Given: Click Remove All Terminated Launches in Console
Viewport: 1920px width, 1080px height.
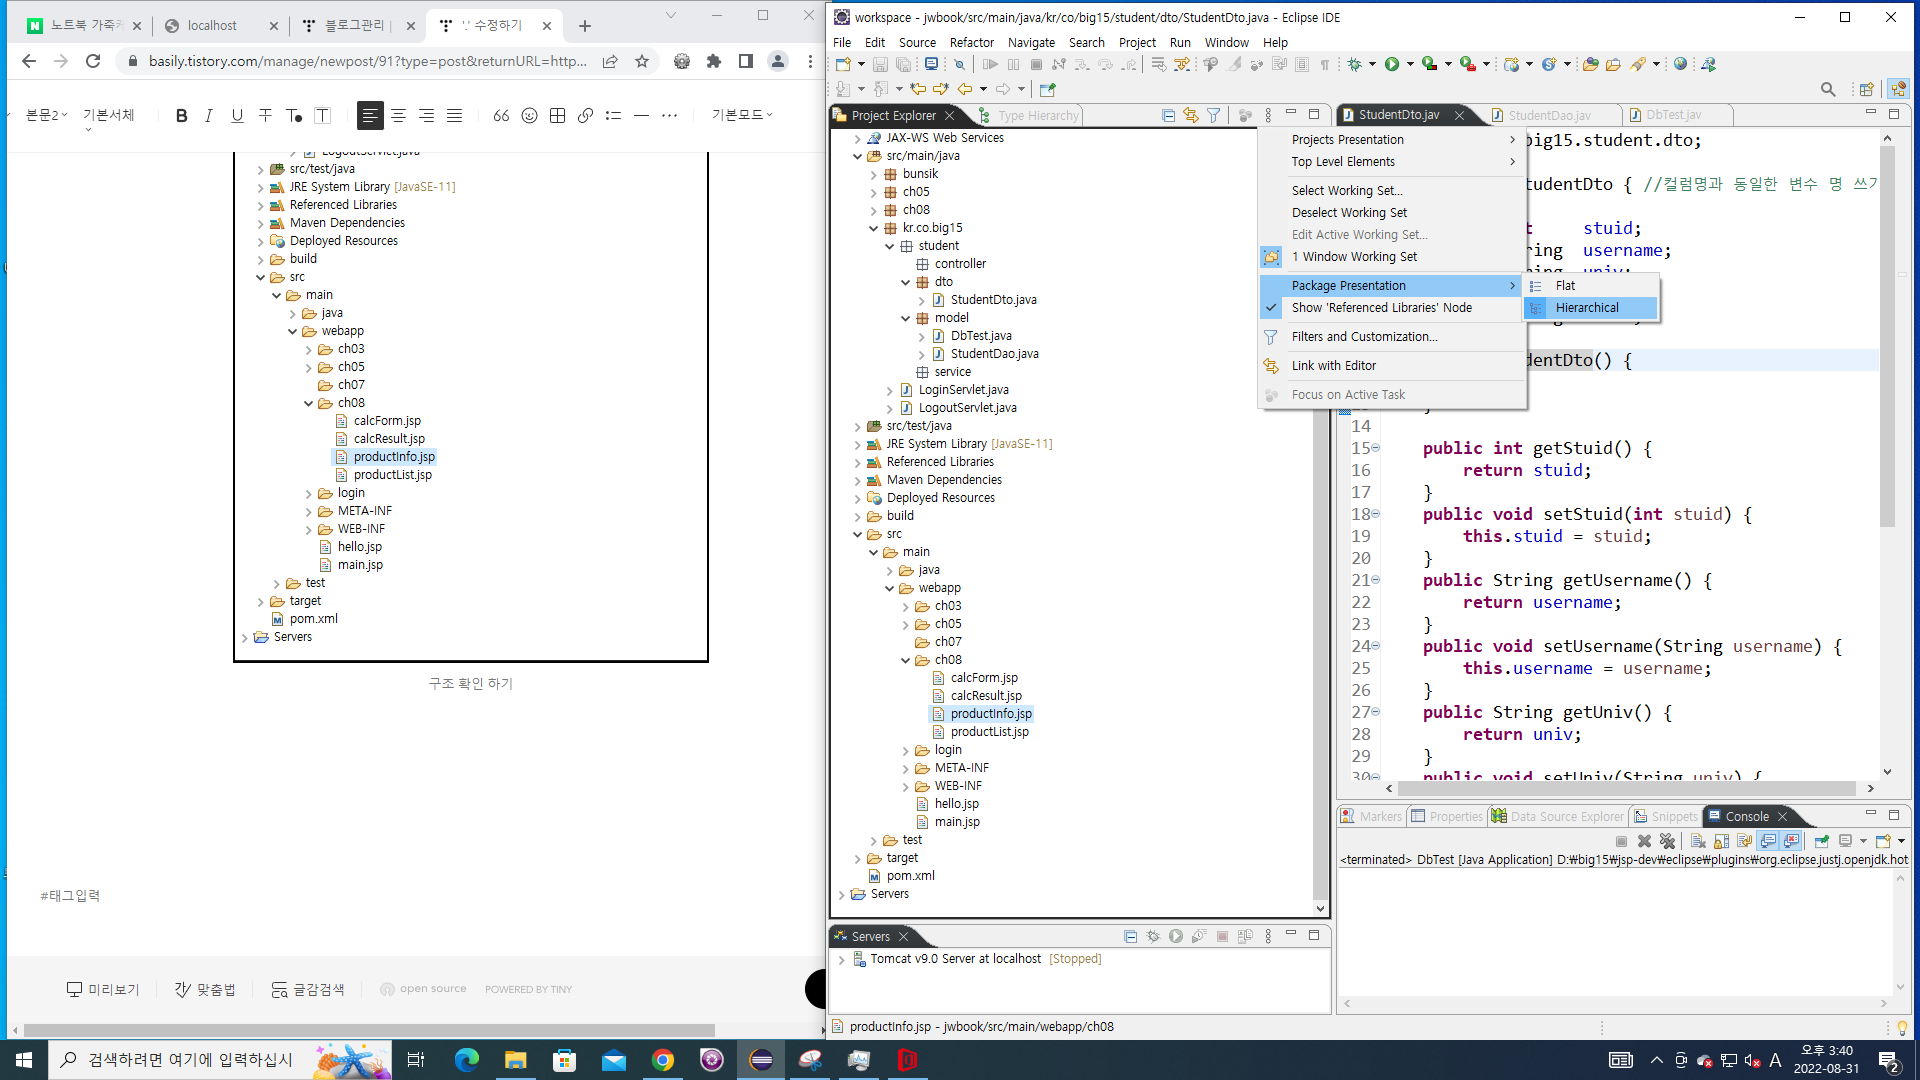Looking at the screenshot, I should point(1667,841).
